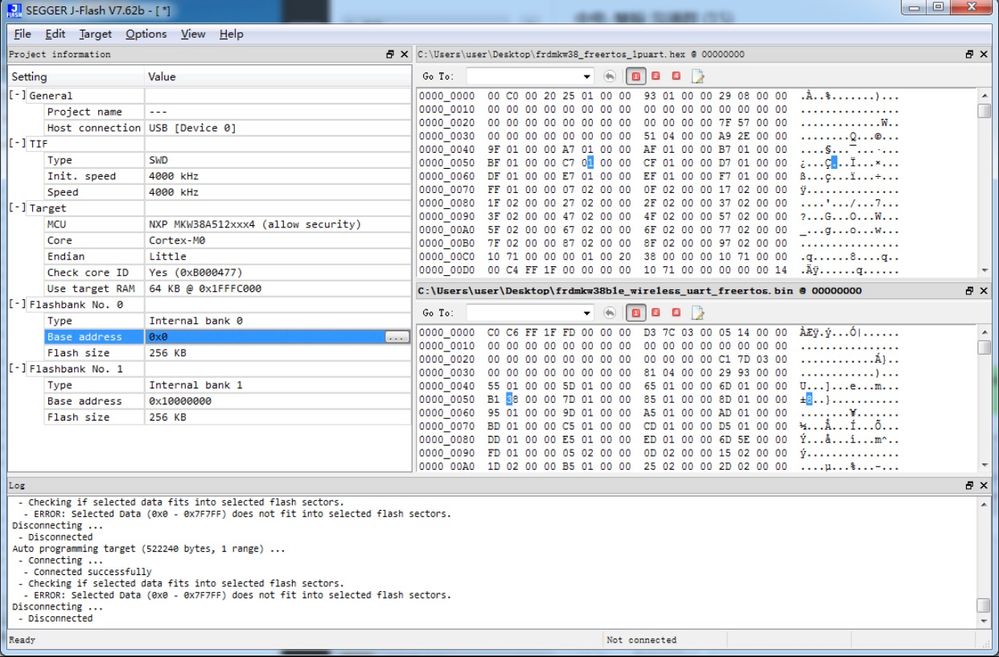Click the ... button on the Base address row
999x657 pixels.
point(397,337)
